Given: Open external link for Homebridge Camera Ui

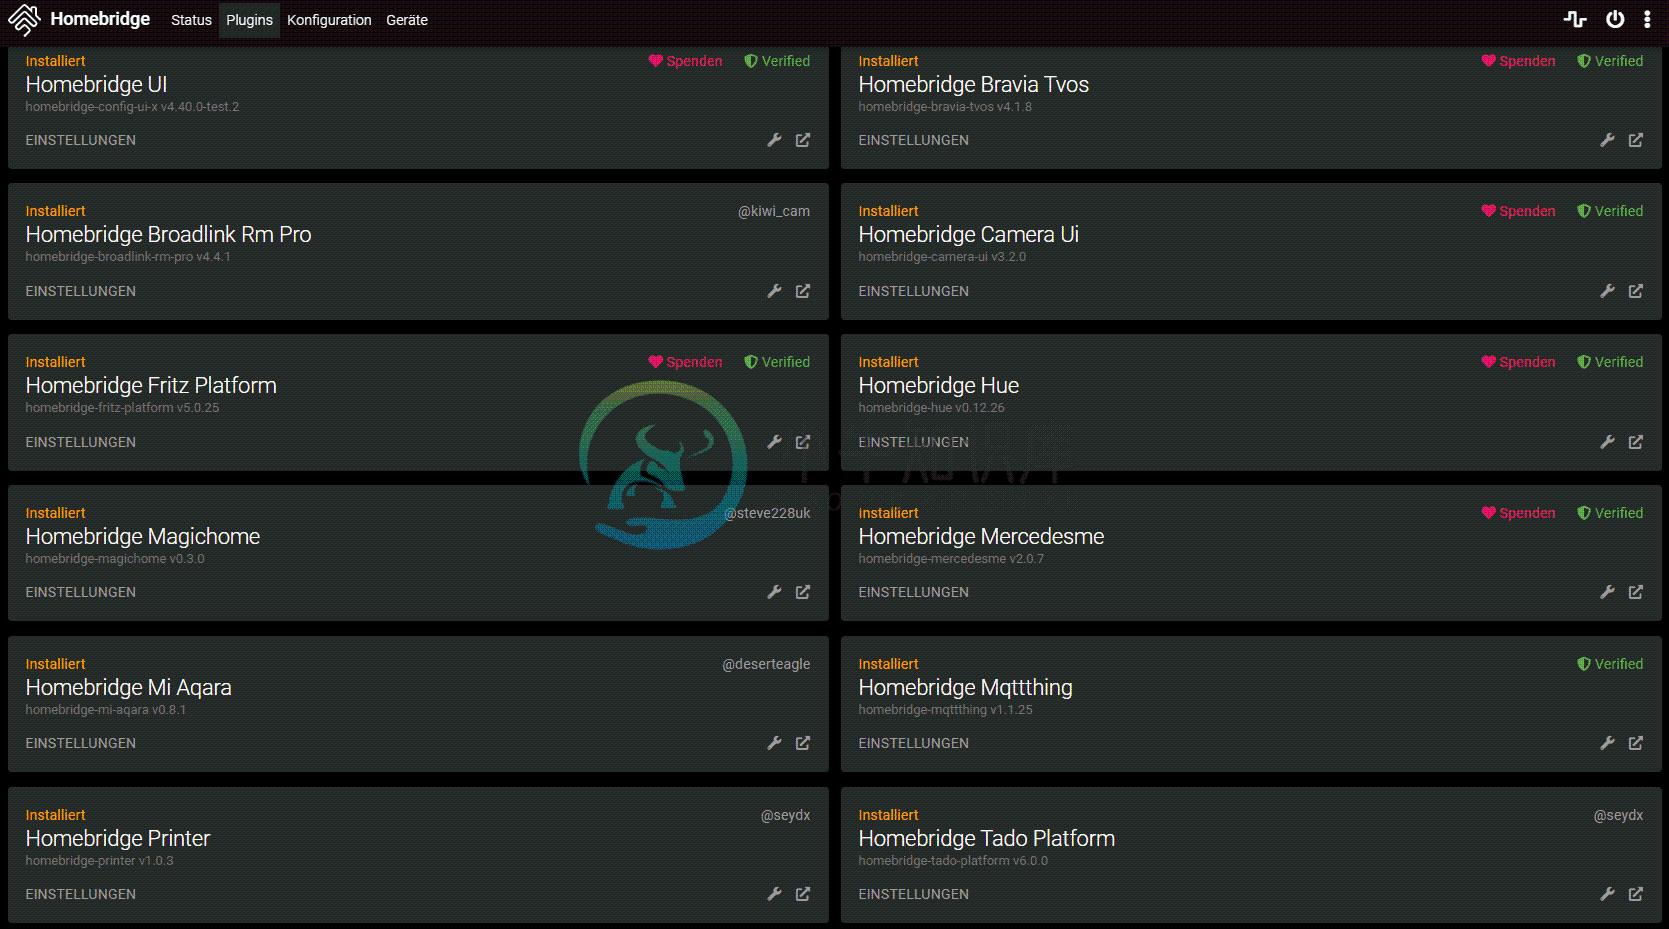Looking at the screenshot, I should [1636, 291].
